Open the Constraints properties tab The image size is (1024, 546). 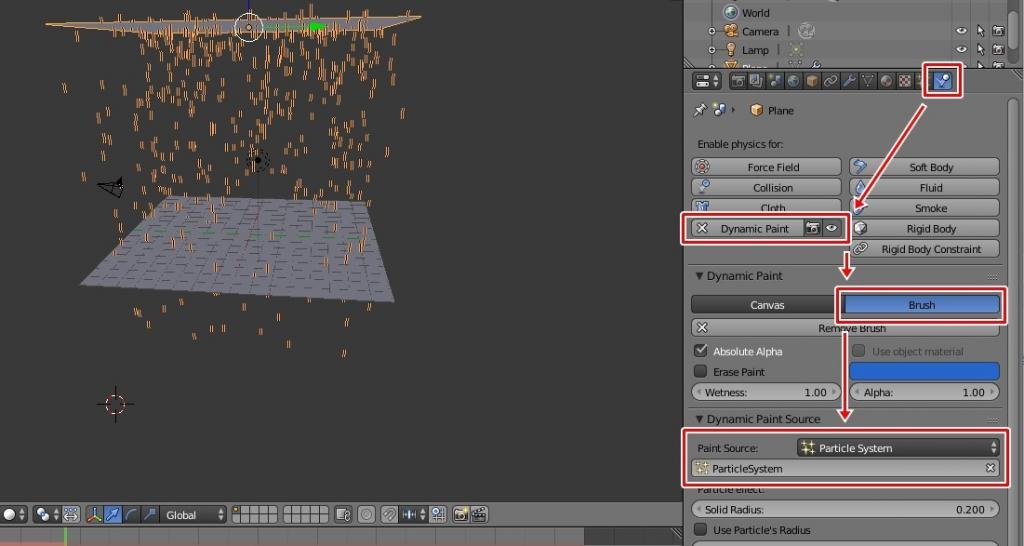click(830, 81)
